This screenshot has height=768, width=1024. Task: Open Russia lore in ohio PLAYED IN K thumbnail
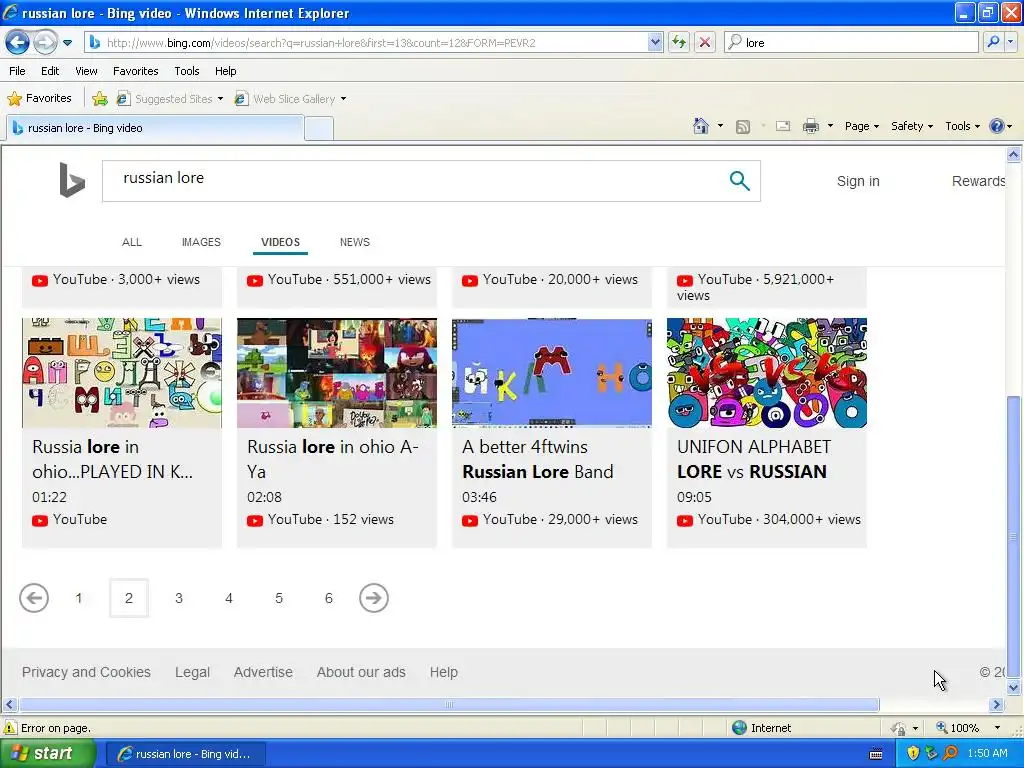point(121,373)
